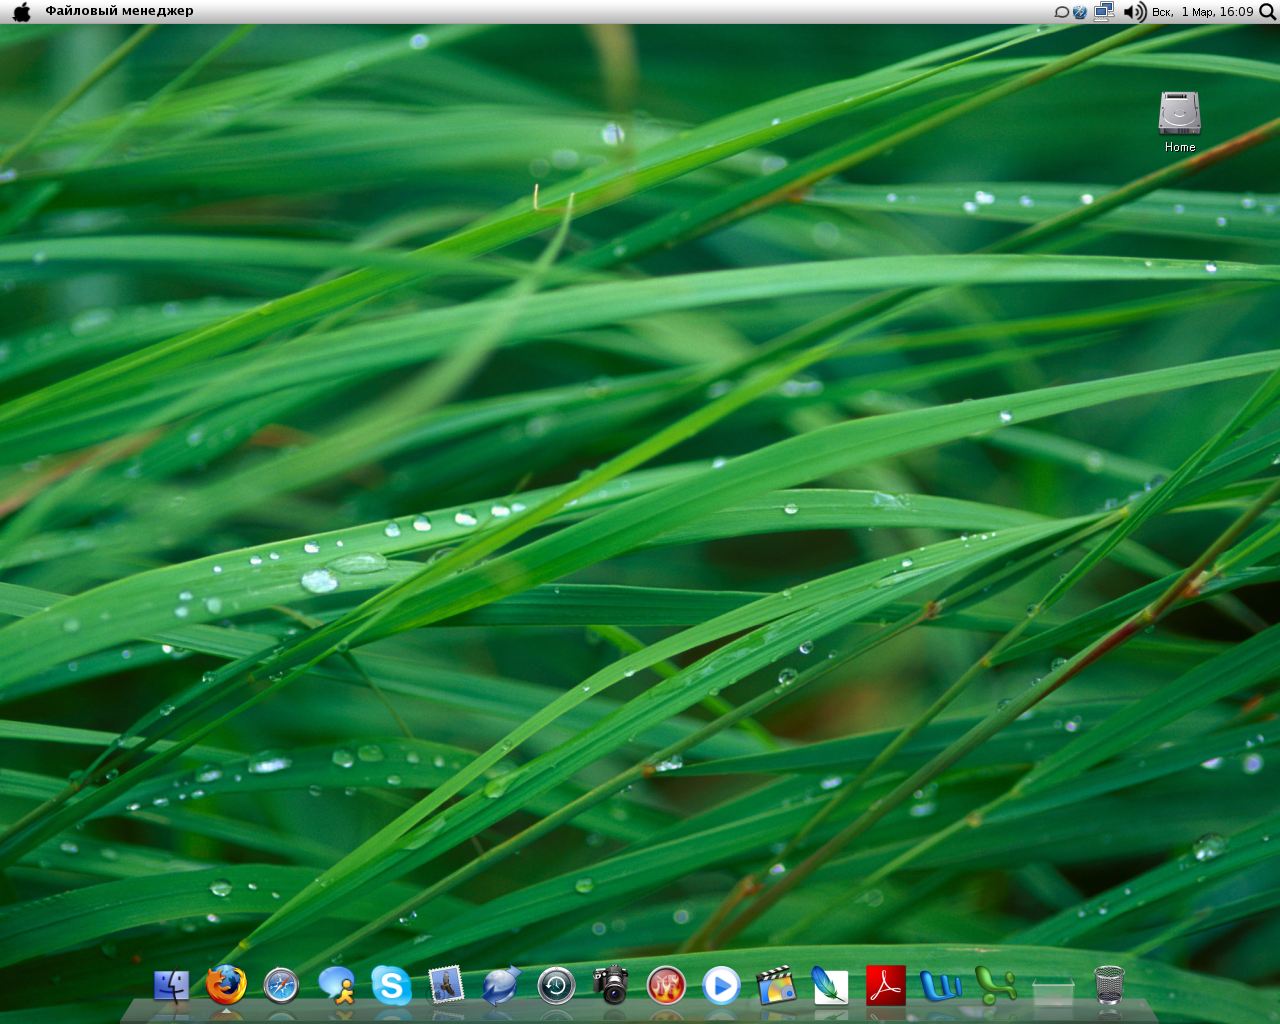Launch Skype from the dock
The width and height of the screenshot is (1280, 1024).
tap(391, 986)
